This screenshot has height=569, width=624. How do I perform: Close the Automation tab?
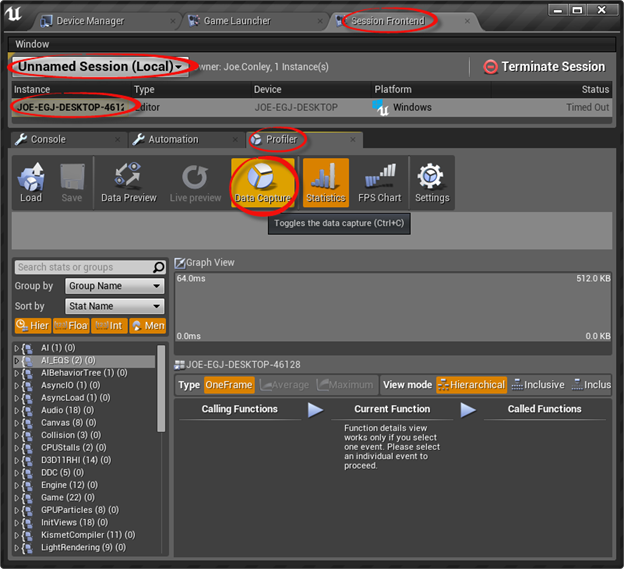pyautogui.click(x=235, y=139)
